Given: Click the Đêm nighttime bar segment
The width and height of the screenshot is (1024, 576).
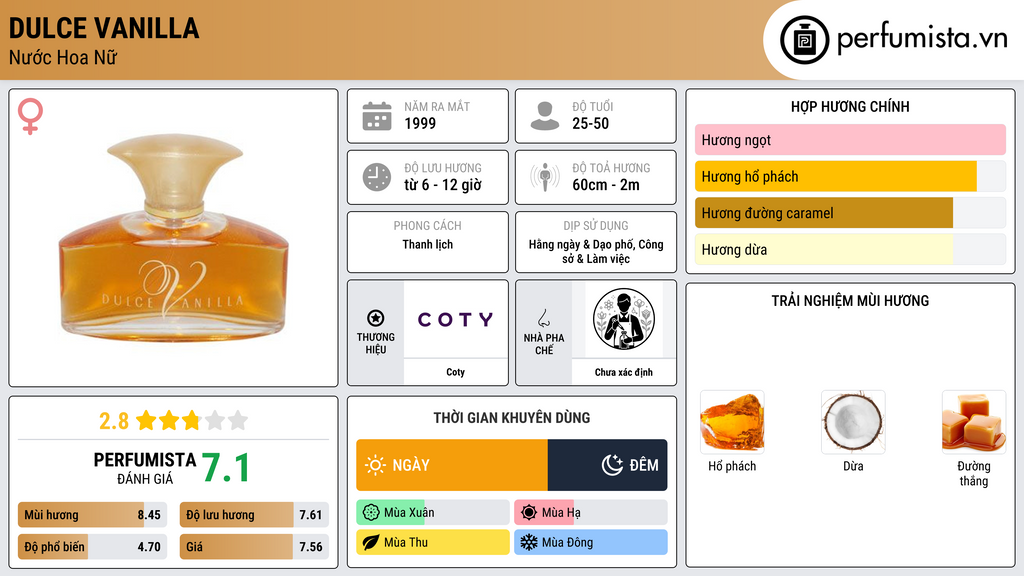Looking at the screenshot, I should click(x=607, y=465).
